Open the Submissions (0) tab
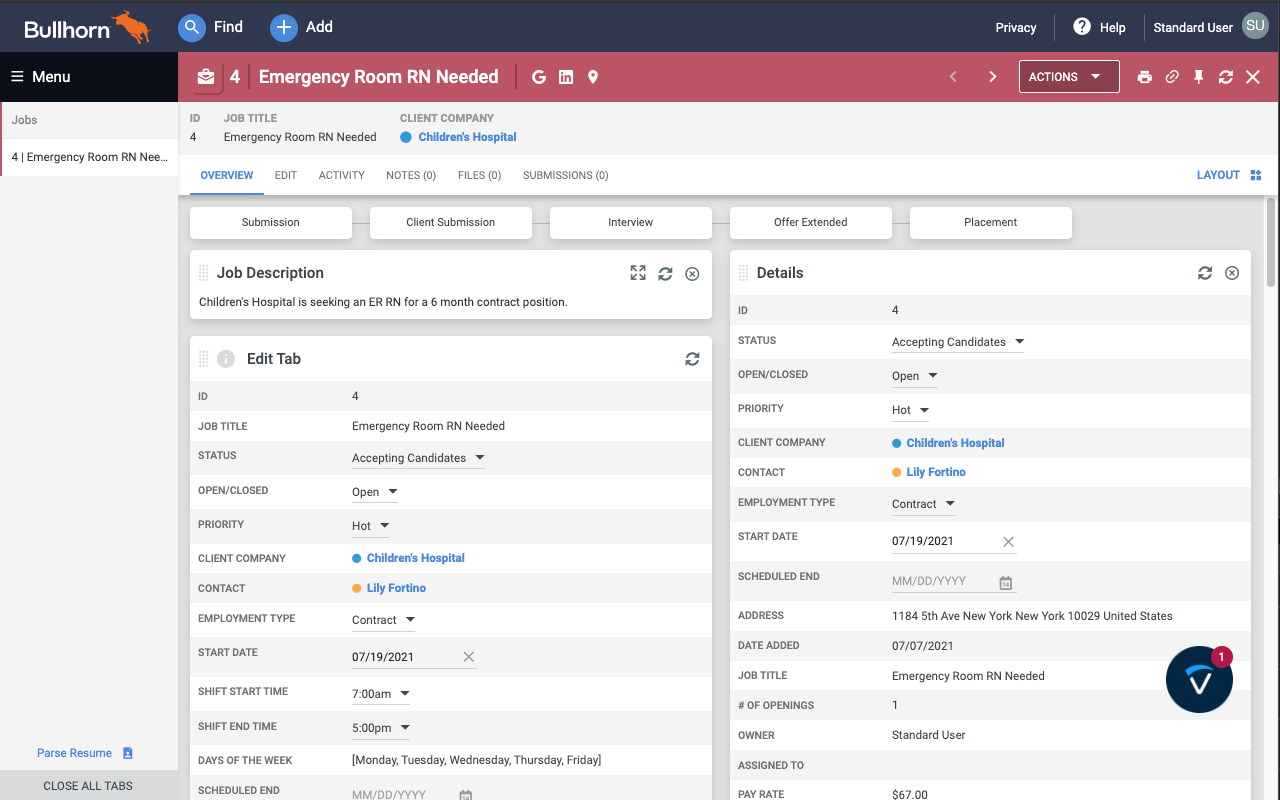 (x=566, y=175)
